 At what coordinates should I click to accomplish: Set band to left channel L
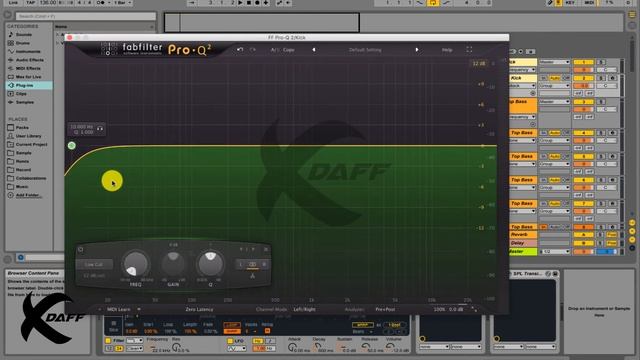point(241,264)
